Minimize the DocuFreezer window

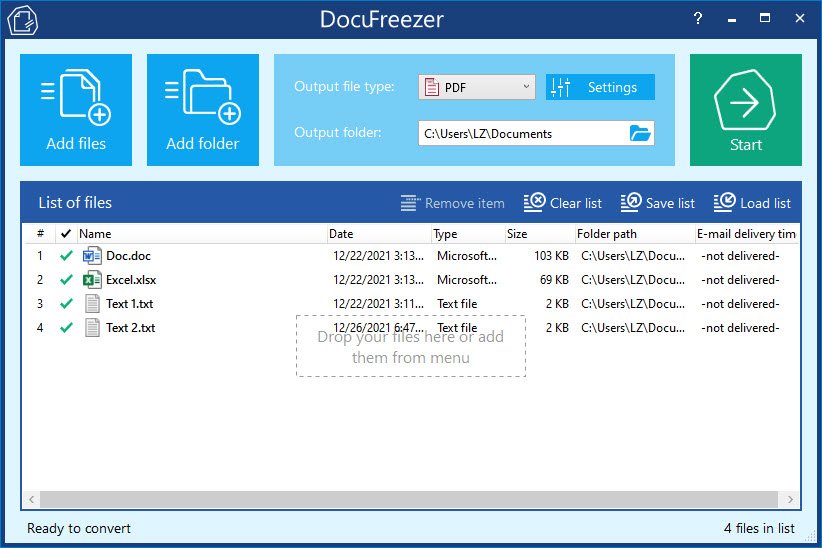pos(732,19)
